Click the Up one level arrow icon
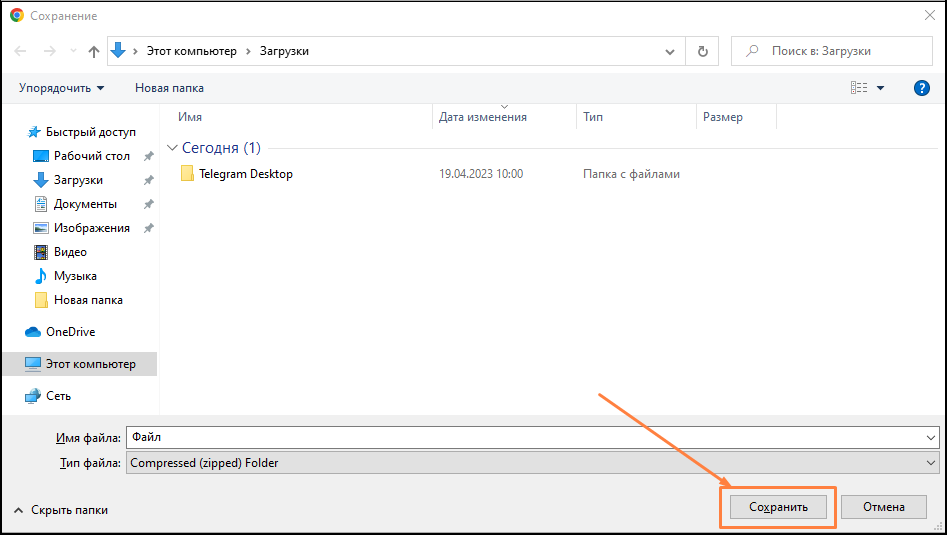Screen dimensions: 947x535 (x=94, y=51)
